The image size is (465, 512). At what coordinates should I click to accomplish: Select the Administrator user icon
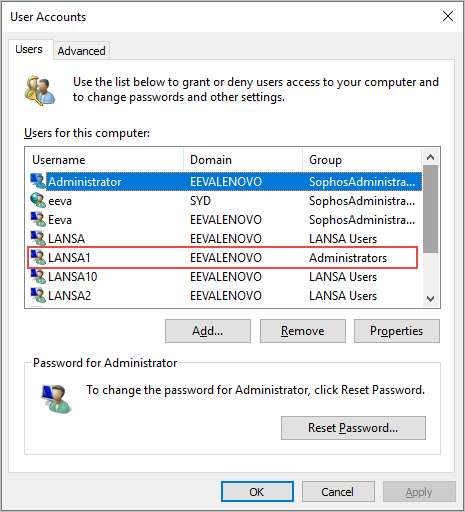point(38,182)
